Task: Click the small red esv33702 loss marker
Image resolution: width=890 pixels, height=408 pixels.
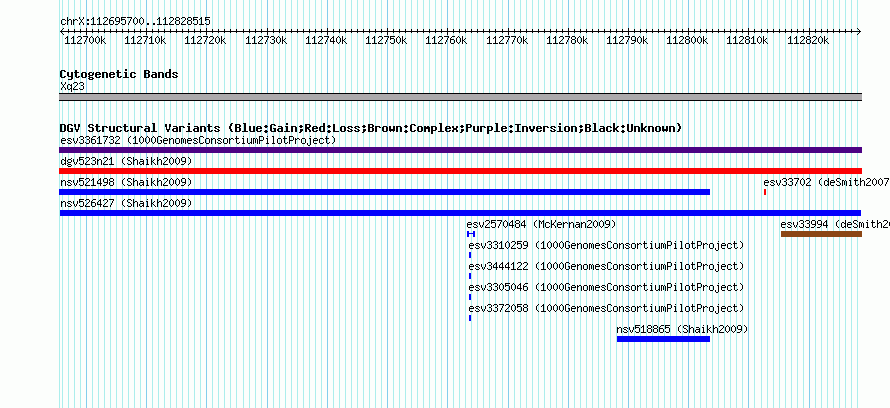Action: [765, 192]
